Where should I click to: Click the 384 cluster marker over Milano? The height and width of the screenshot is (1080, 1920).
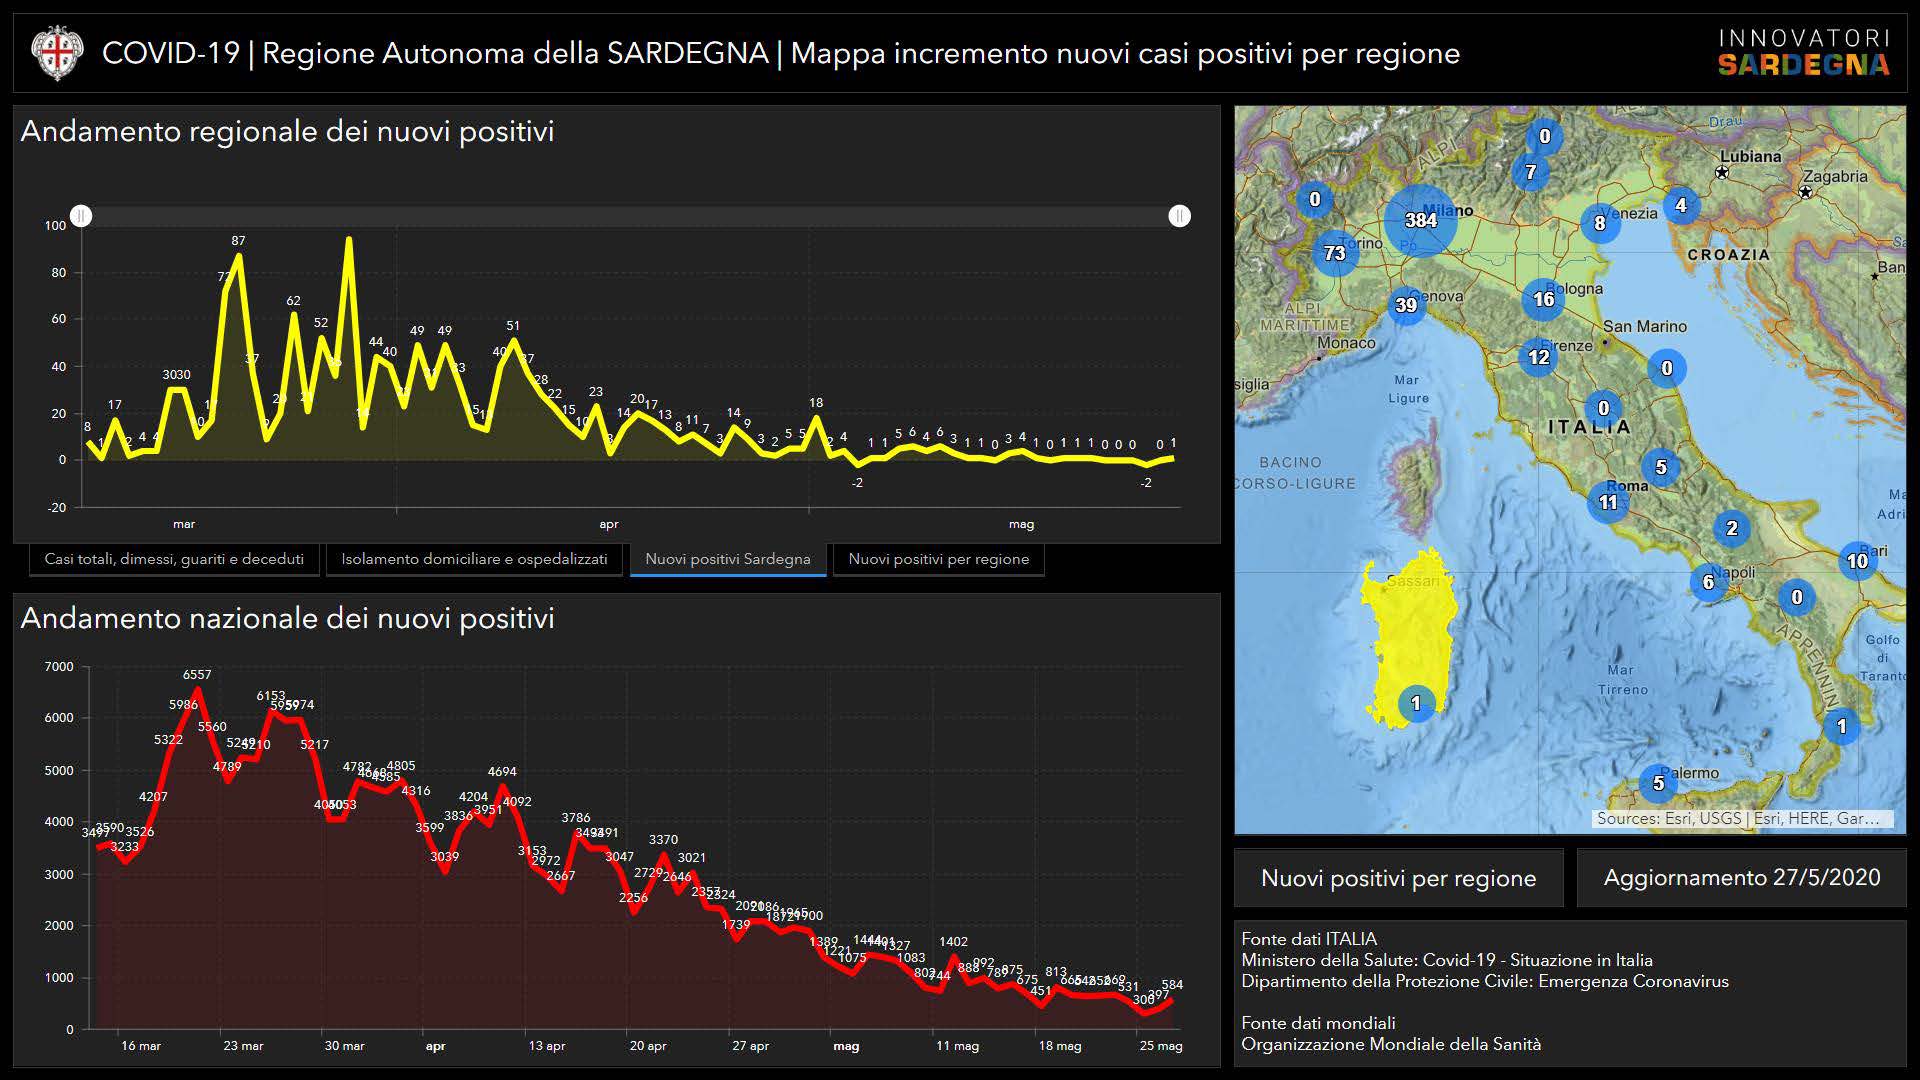[1420, 220]
